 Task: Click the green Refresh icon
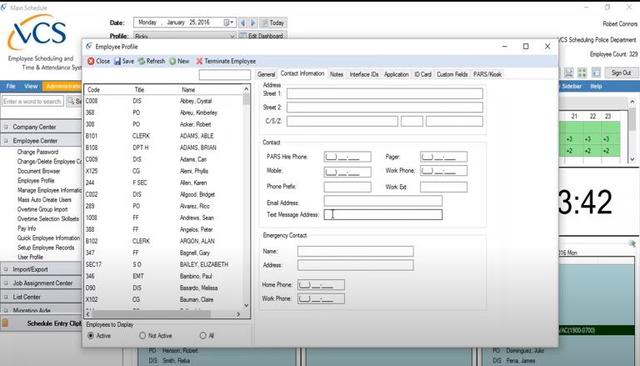point(141,61)
